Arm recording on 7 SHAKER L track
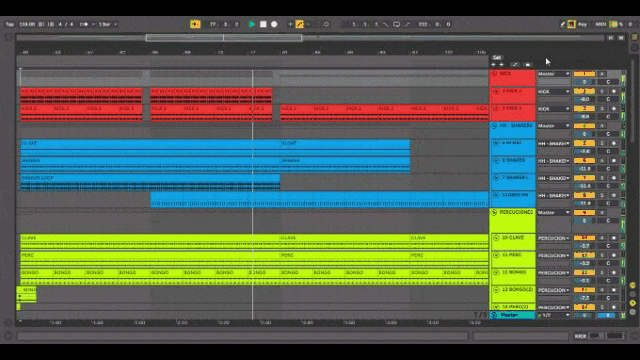 click(x=614, y=178)
